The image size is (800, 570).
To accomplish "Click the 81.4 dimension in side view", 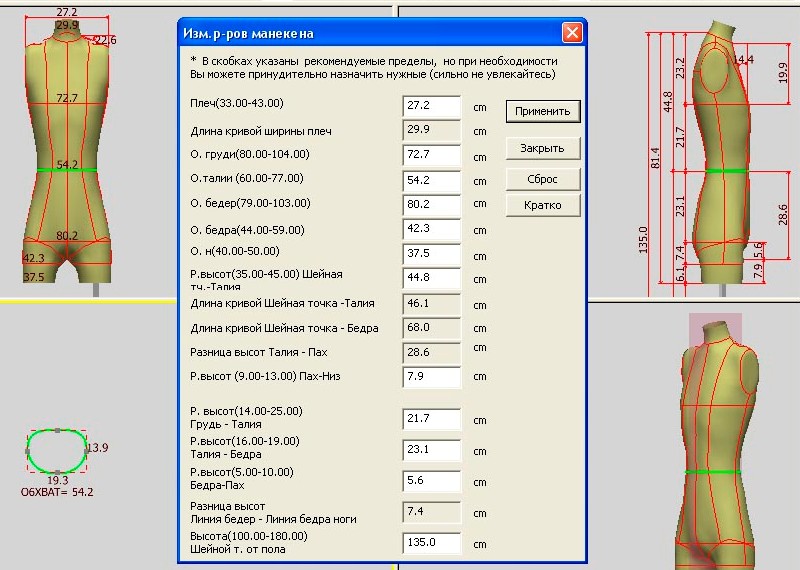I will click(656, 158).
